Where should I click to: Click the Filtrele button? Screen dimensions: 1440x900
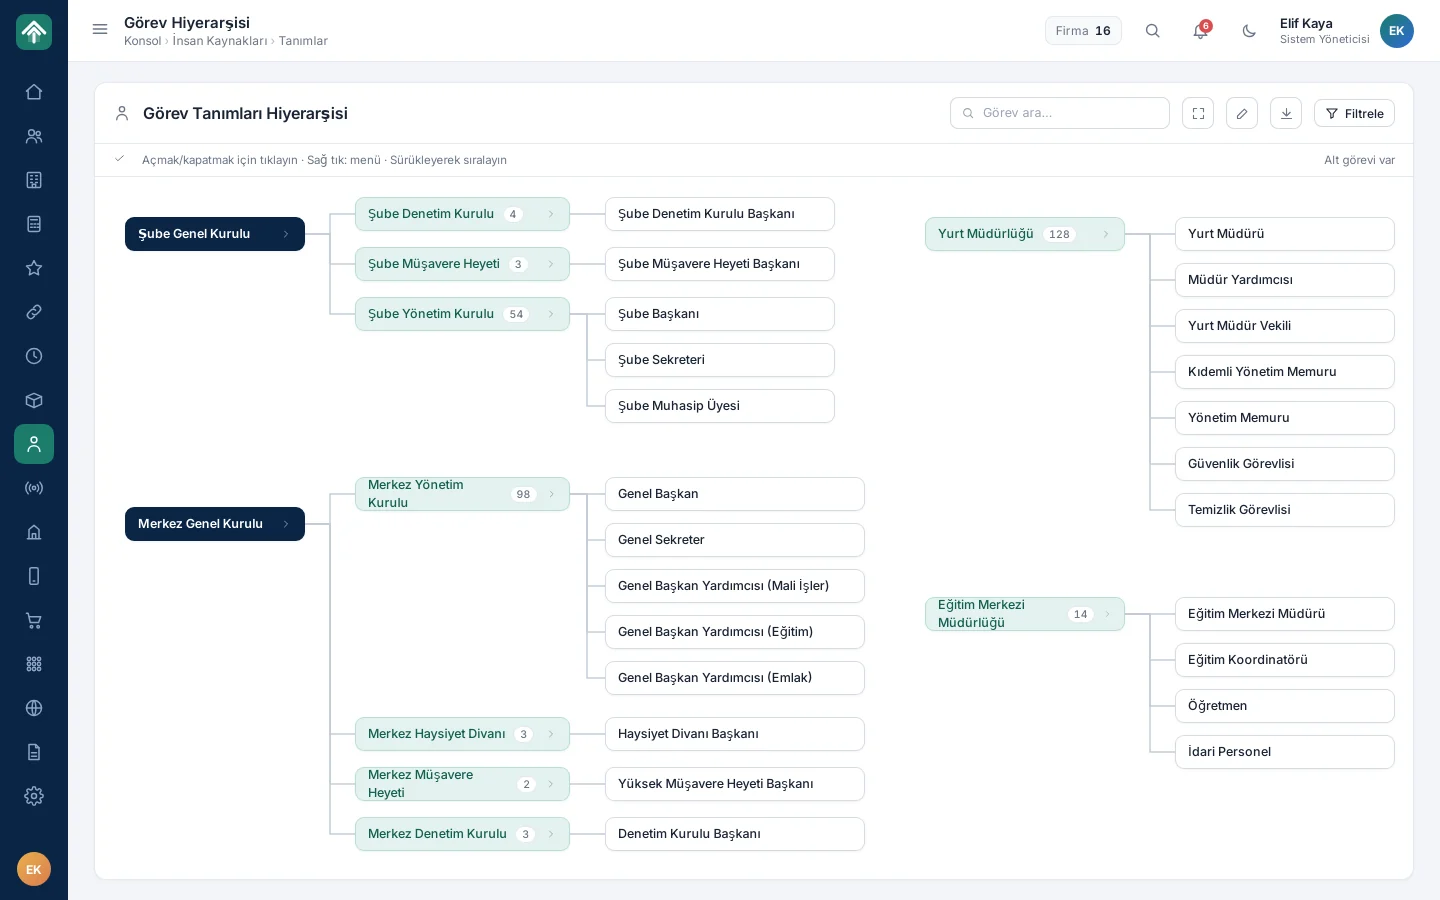[x=1354, y=113]
